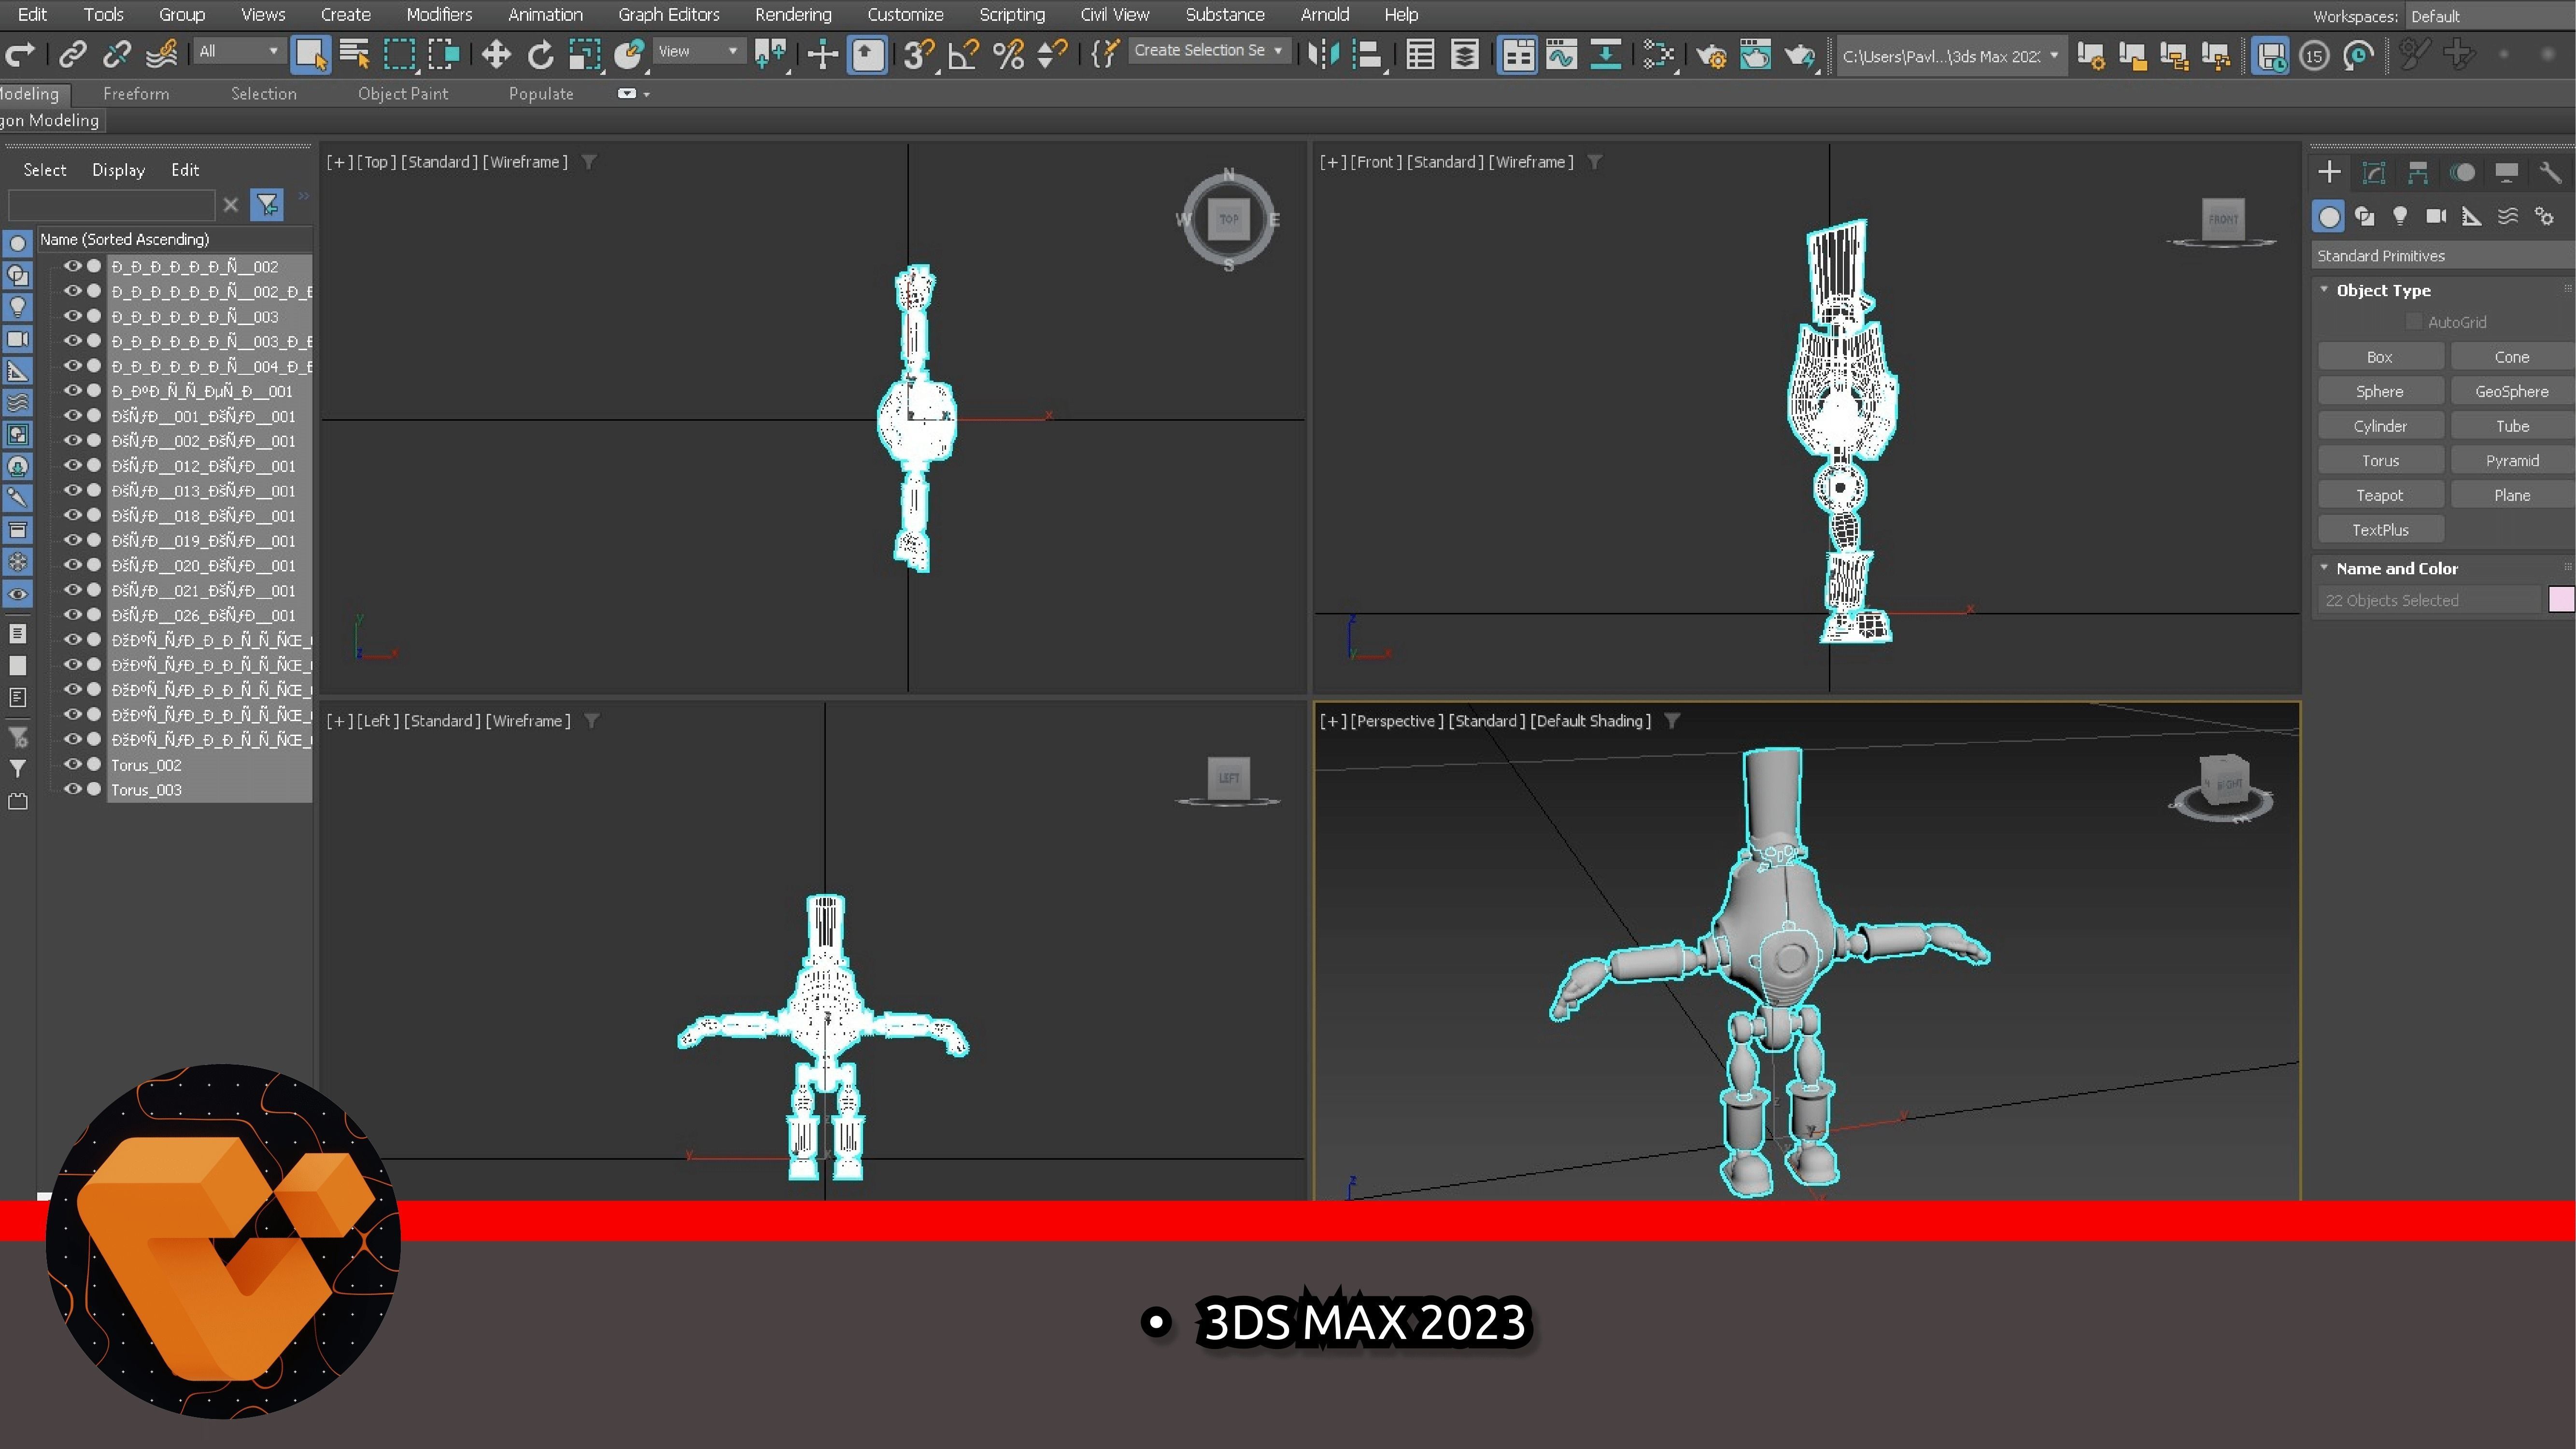Open the View reference coordinate dropdown
Viewport: 2576px width, 1449px height.
[698, 51]
